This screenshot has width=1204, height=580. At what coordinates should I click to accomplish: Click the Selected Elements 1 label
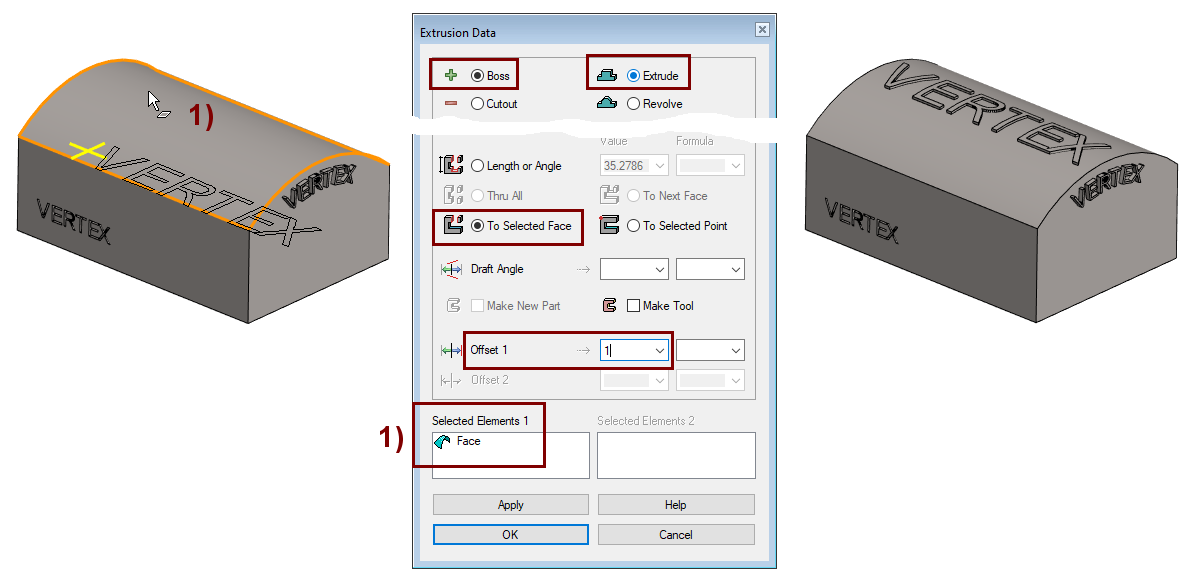tap(480, 421)
